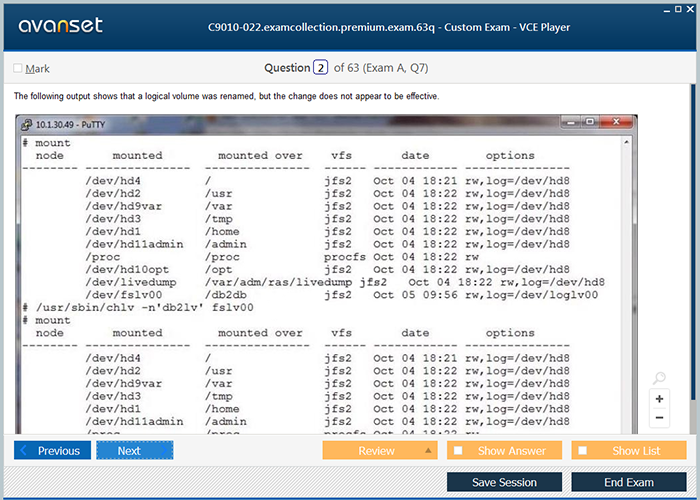Expand the Review dropdown arrow

tap(428, 451)
